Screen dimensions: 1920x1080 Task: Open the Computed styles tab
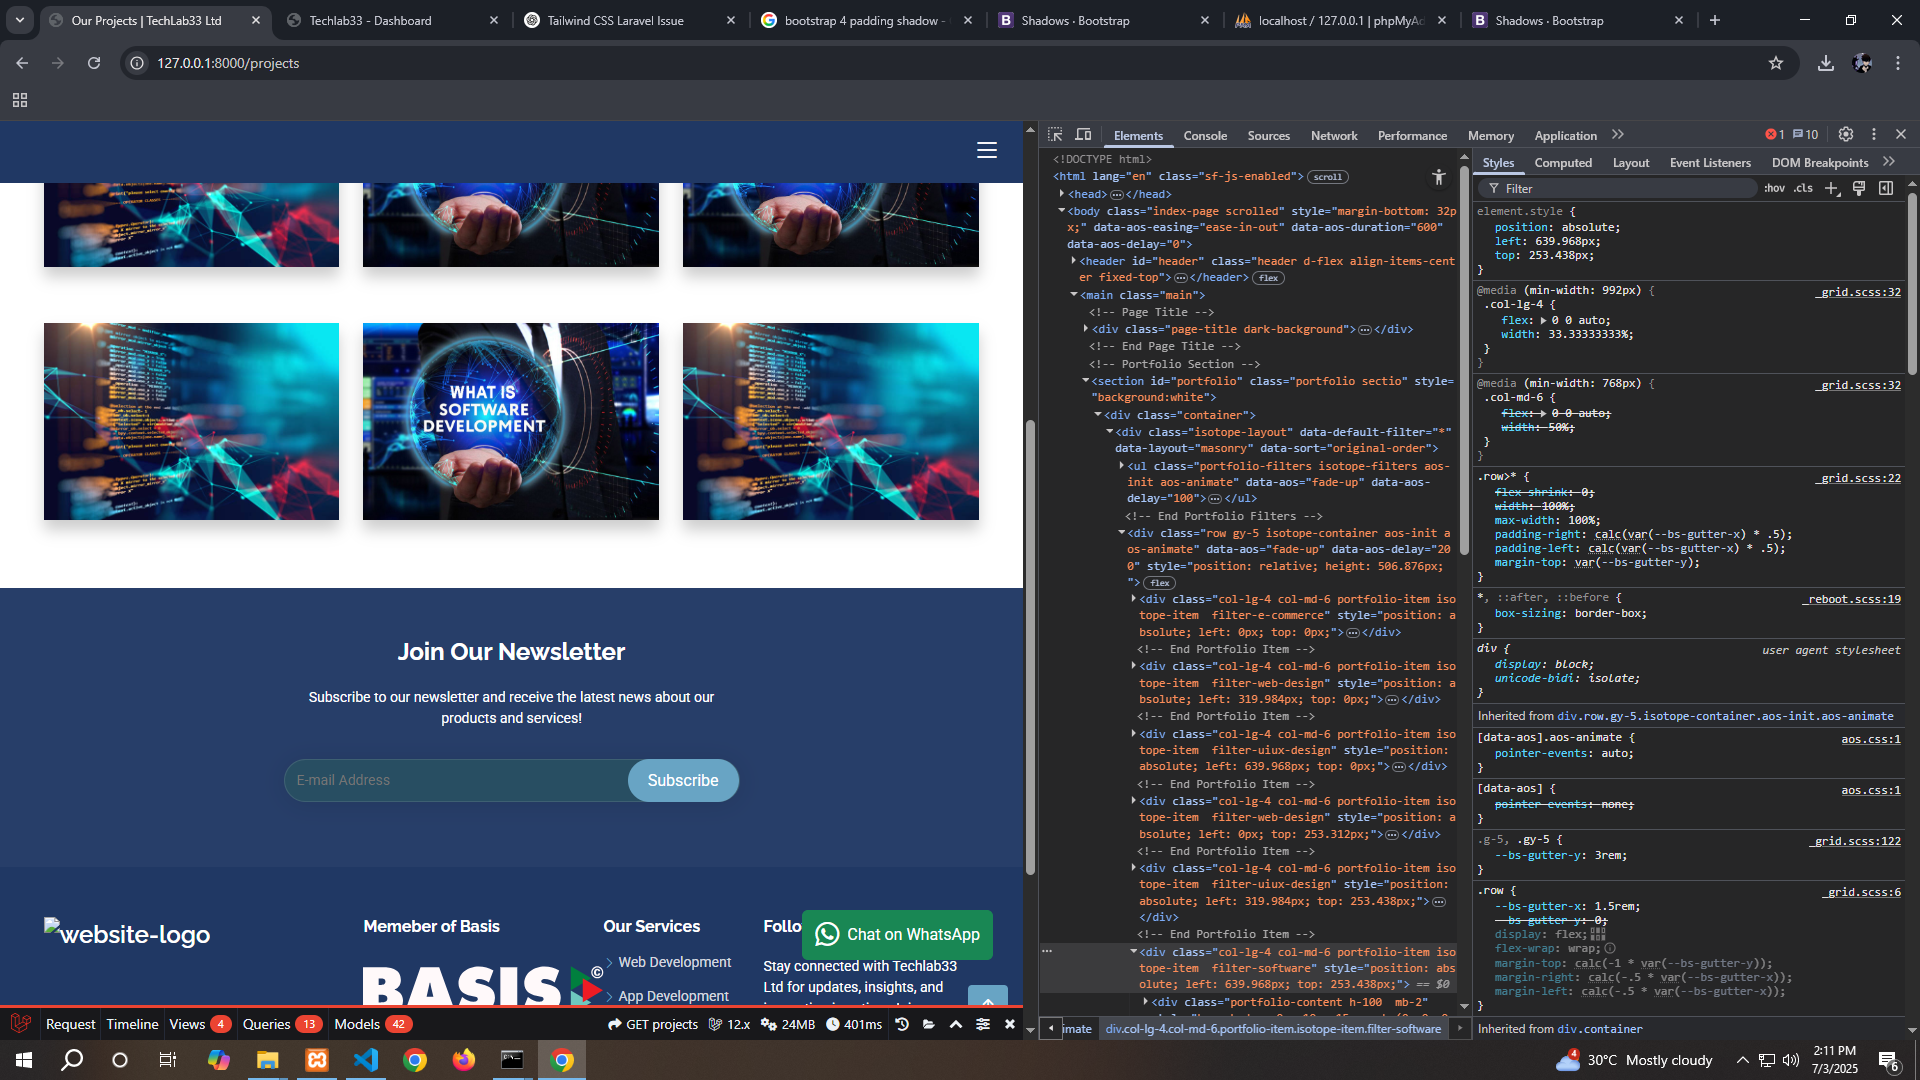[1562, 163]
